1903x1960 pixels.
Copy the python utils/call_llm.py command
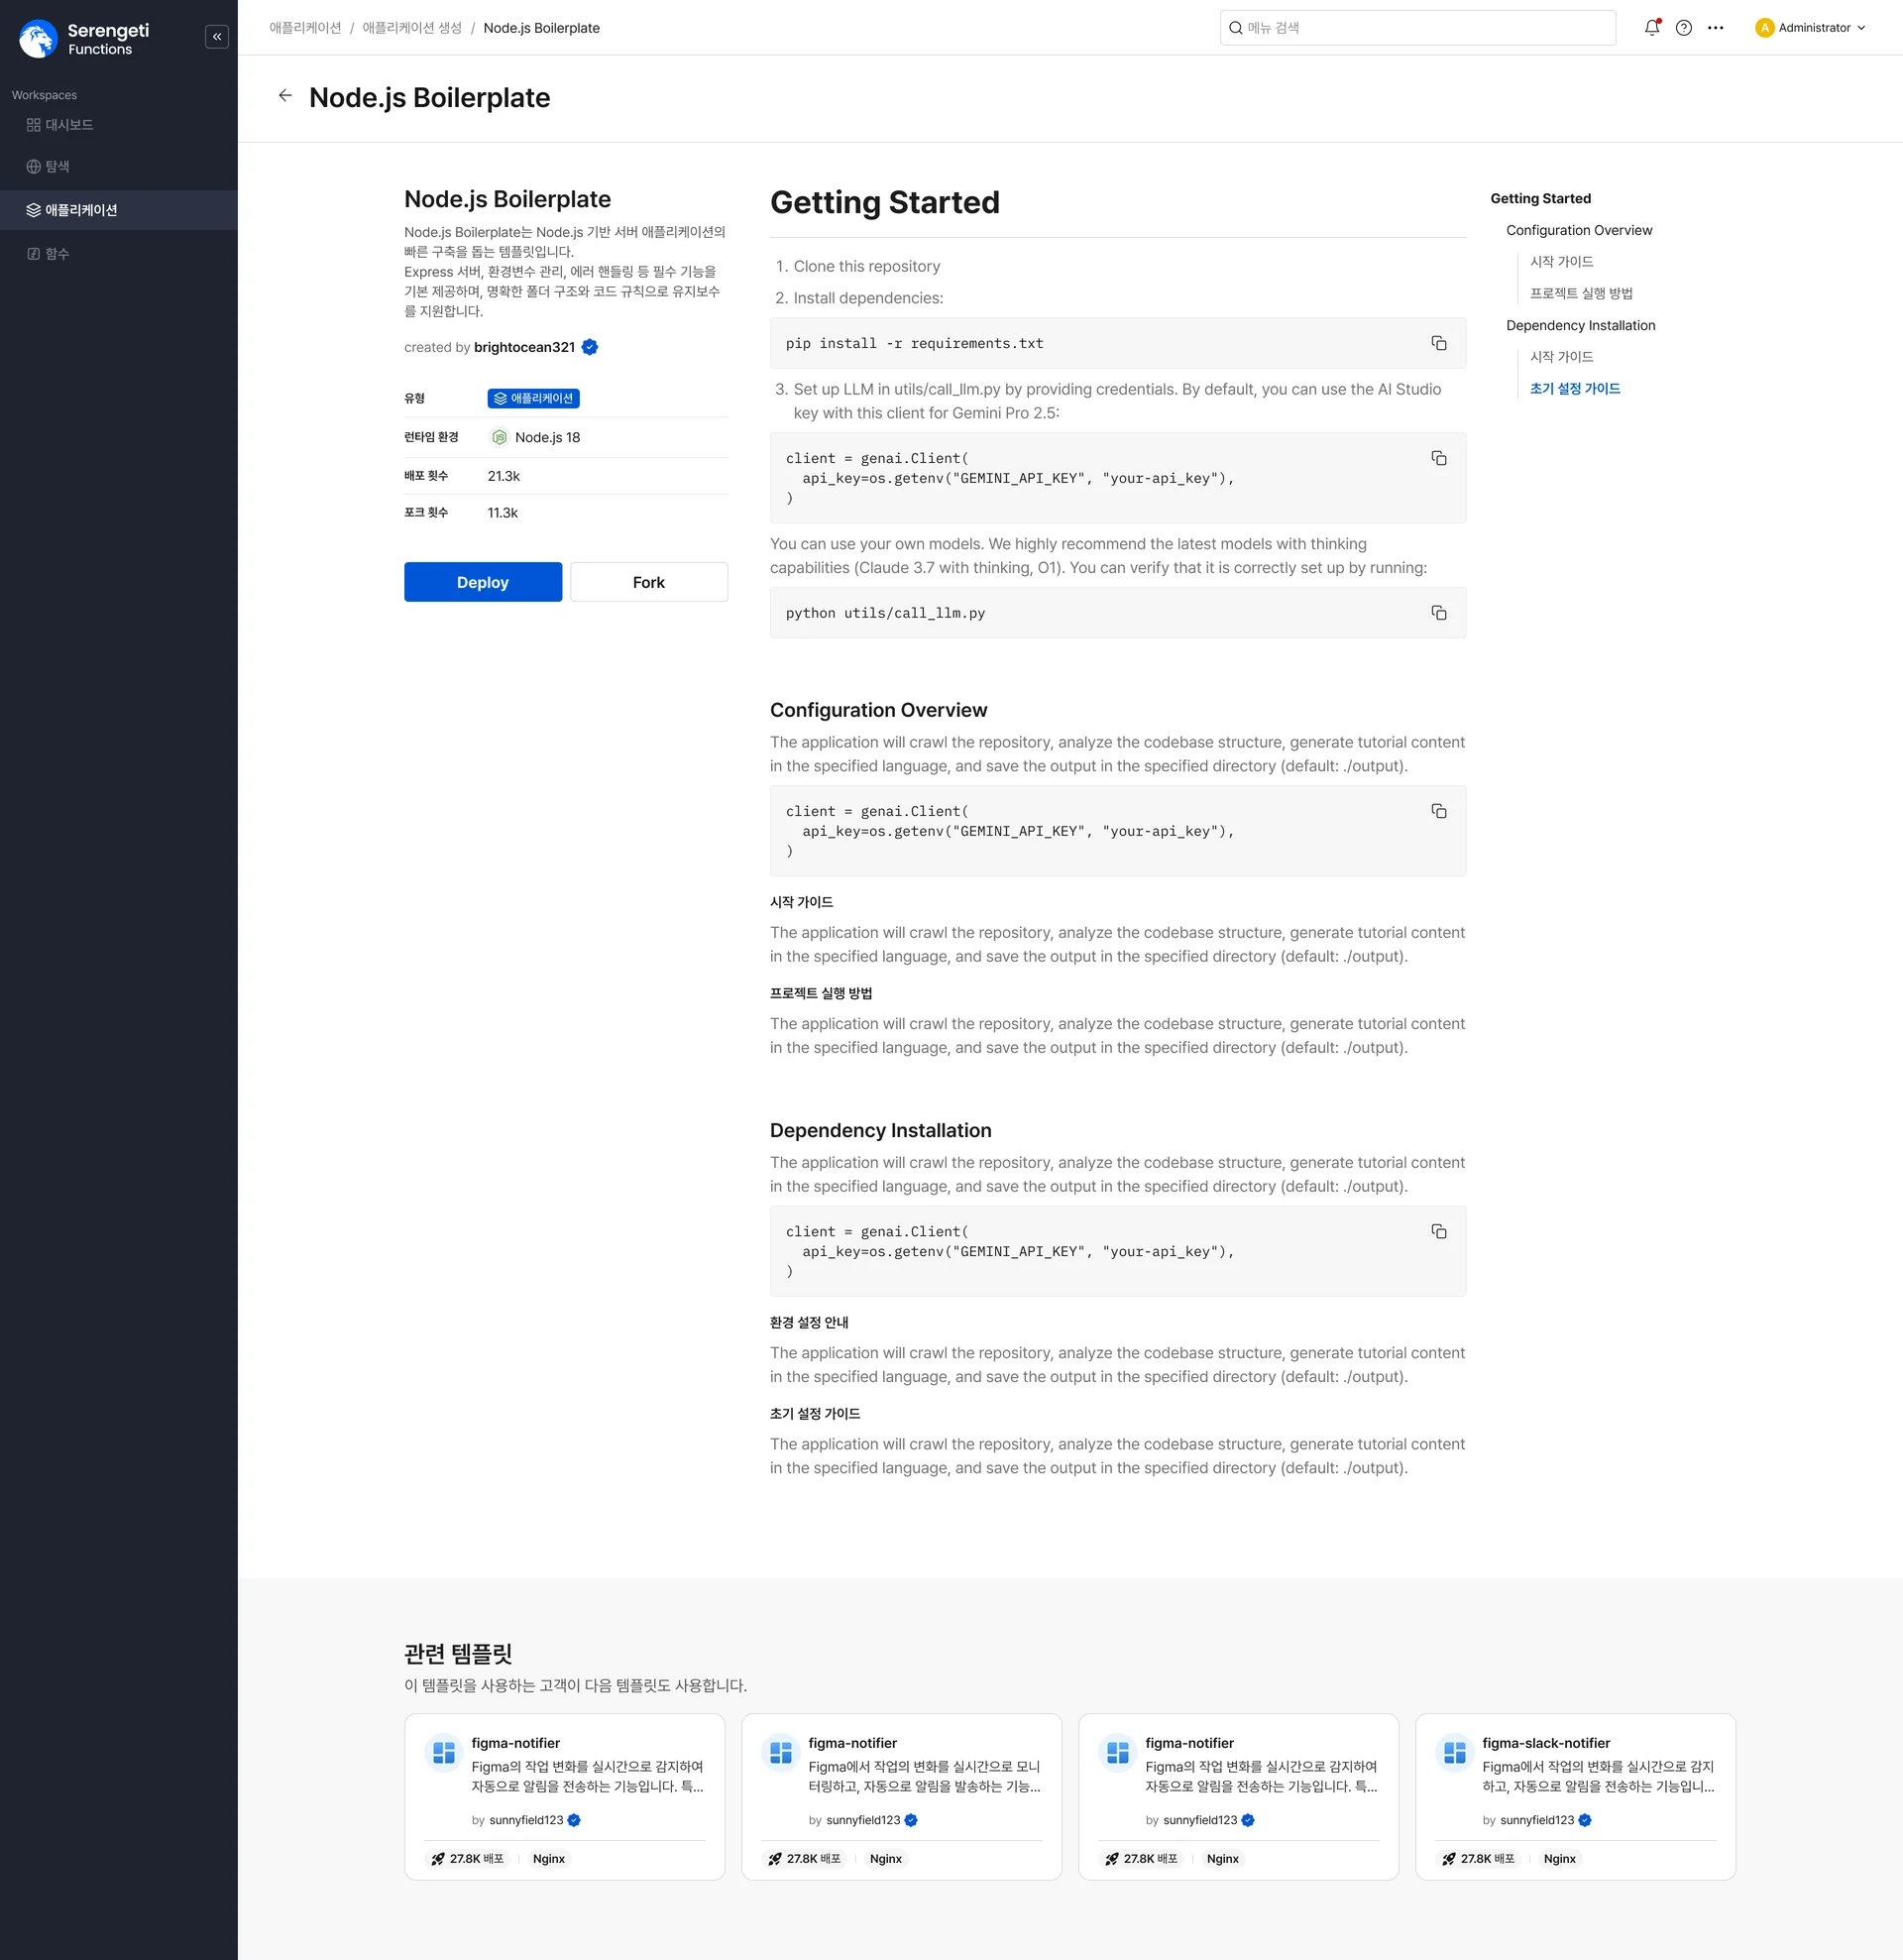[x=1438, y=613]
